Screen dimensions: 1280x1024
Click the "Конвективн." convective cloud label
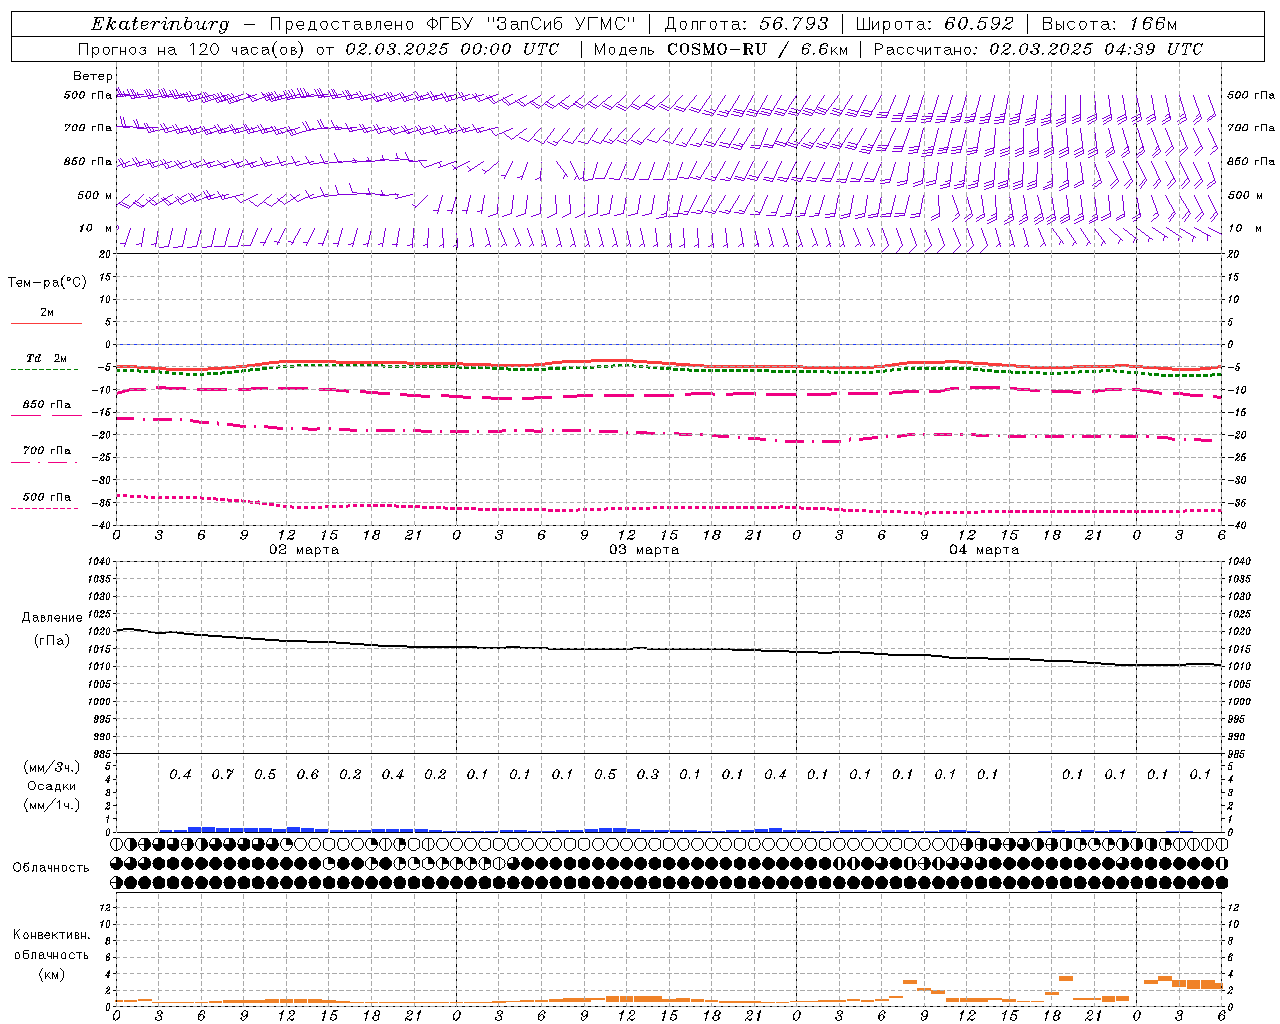51,935
